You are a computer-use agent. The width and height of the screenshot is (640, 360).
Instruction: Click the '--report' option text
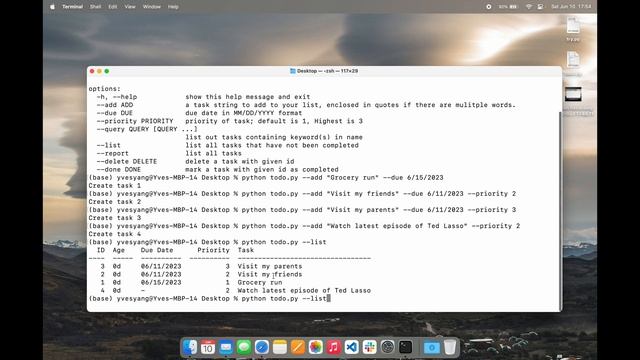[113, 153]
